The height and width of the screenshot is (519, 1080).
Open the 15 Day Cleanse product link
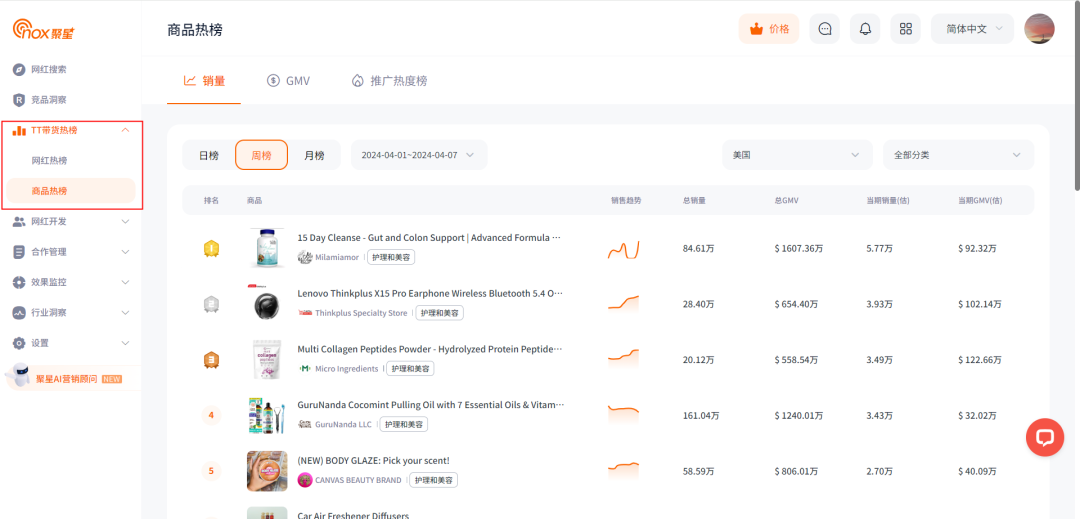429,237
